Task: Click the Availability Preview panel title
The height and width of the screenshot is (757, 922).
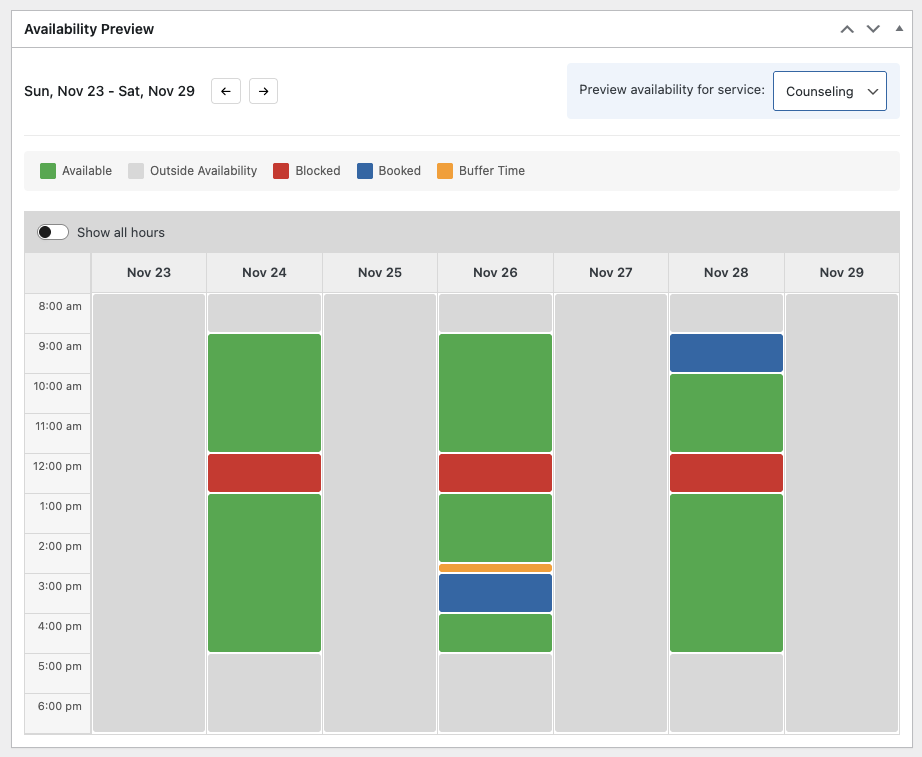Action: point(89,29)
